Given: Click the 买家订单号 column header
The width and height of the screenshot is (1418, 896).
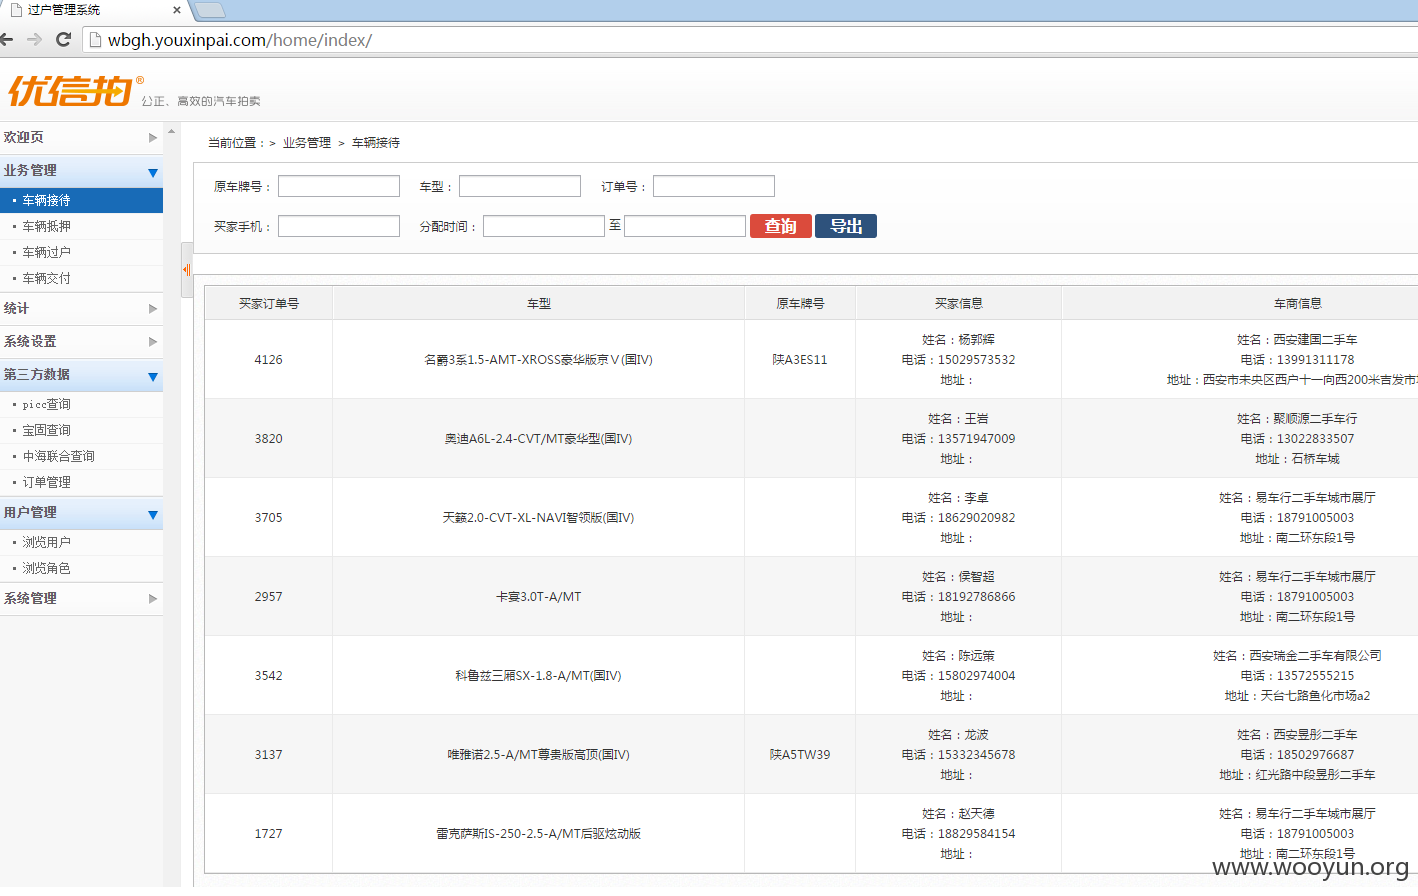Looking at the screenshot, I should [x=269, y=303].
